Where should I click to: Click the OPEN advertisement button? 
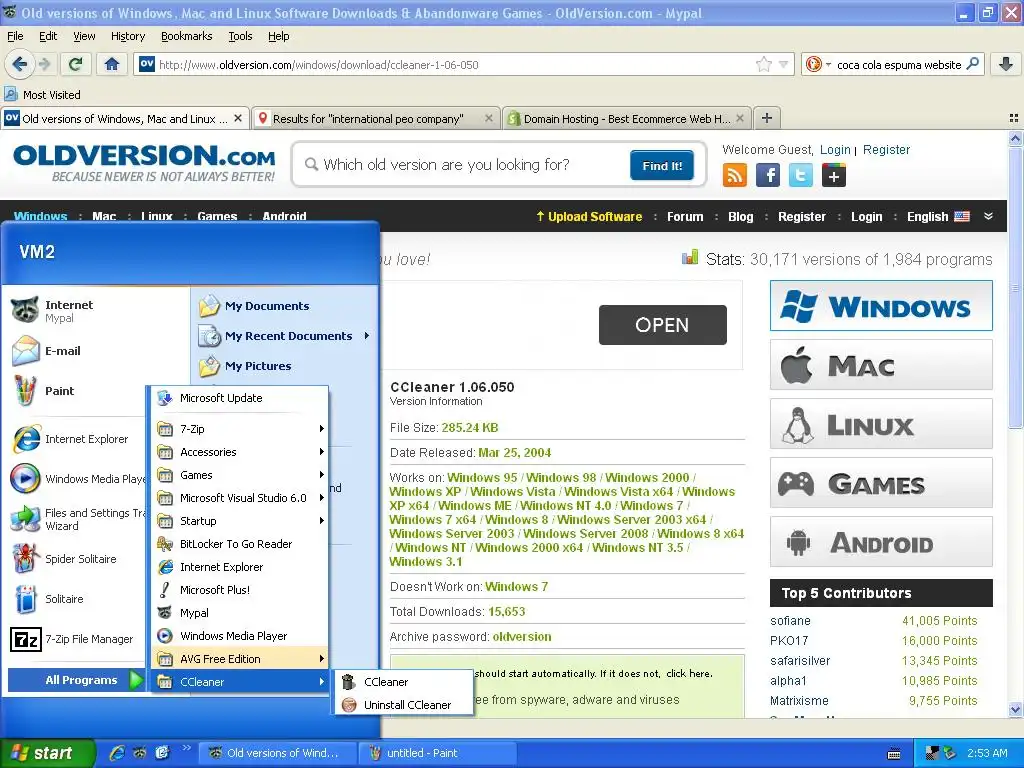(x=662, y=325)
